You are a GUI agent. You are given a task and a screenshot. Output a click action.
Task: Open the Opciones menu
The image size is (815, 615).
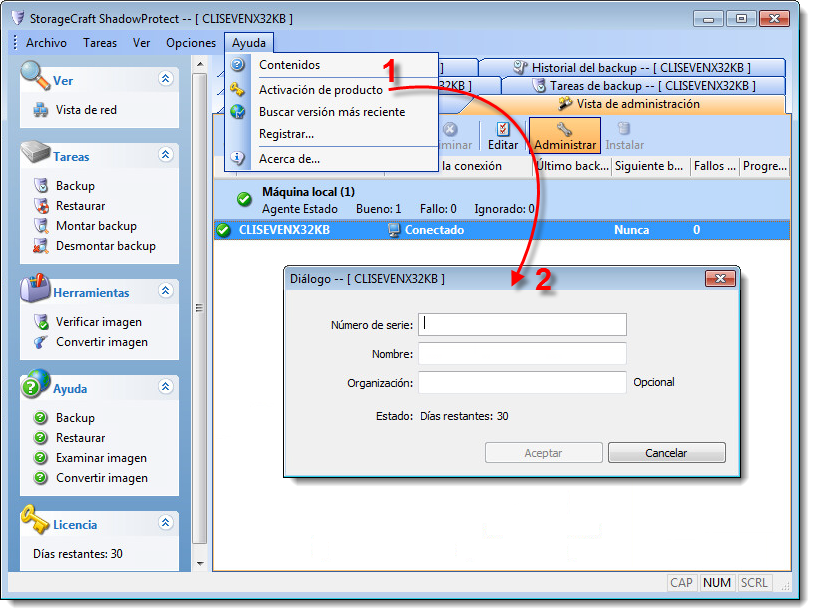pyautogui.click(x=191, y=43)
